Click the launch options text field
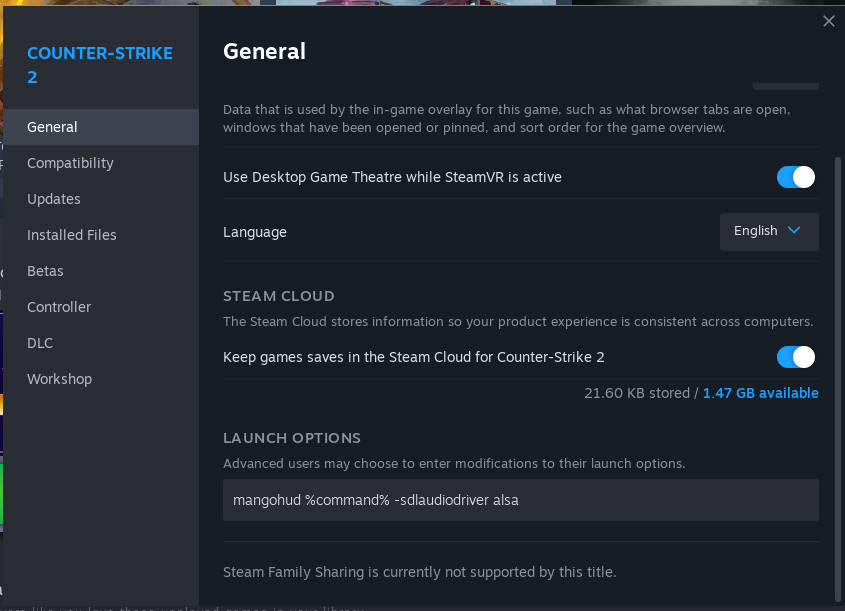The width and height of the screenshot is (845, 611). pyautogui.click(x=521, y=500)
